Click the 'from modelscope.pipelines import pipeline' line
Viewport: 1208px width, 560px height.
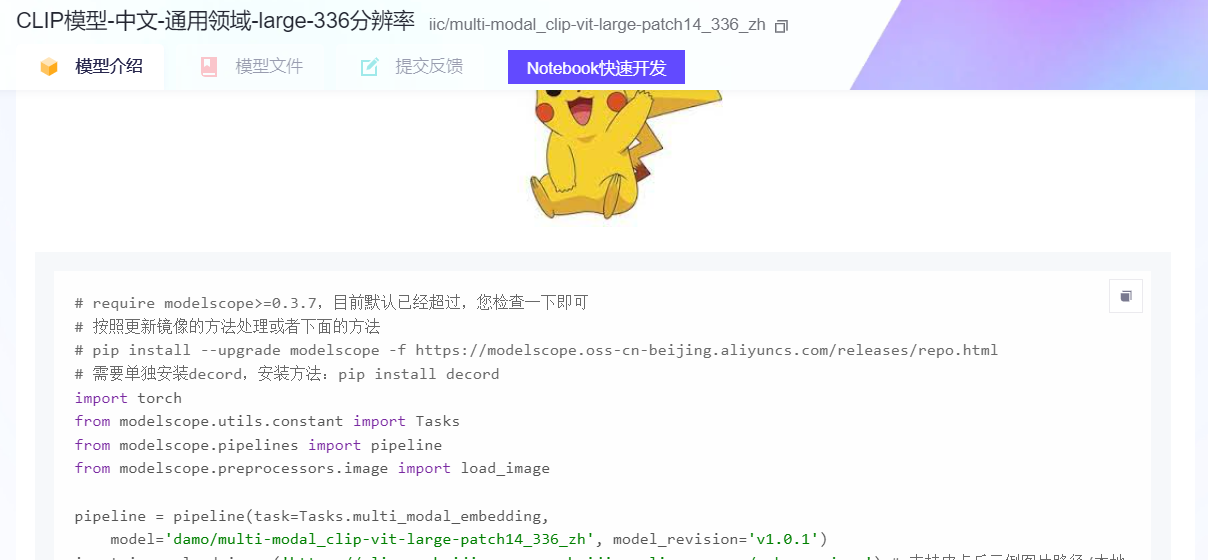[258, 446]
